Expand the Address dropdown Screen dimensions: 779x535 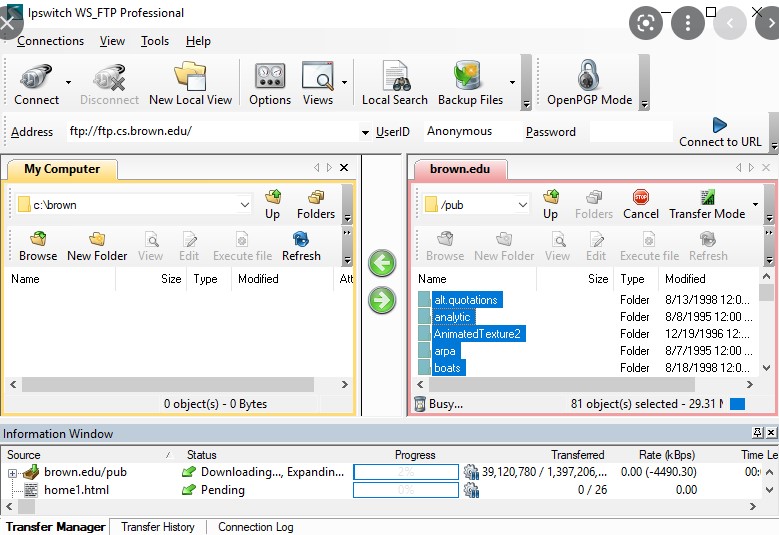365,132
